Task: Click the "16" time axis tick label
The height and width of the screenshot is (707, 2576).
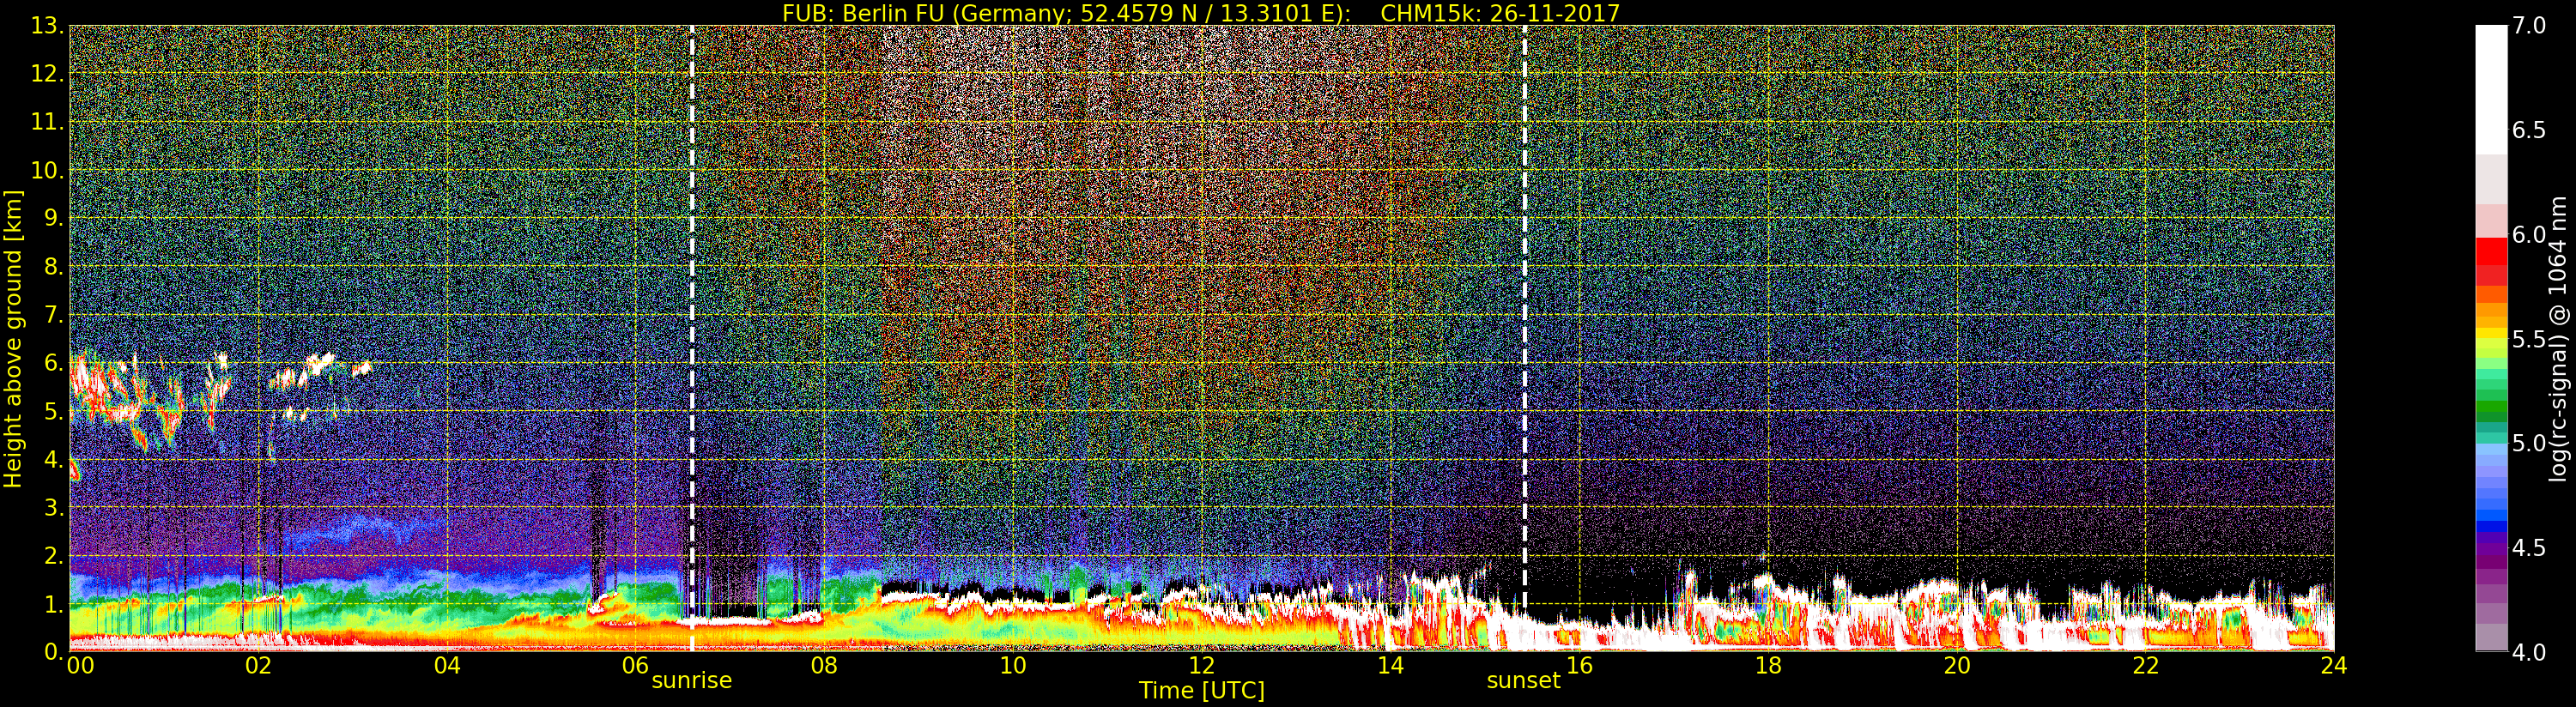Action: pyautogui.click(x=1579, y=665)
